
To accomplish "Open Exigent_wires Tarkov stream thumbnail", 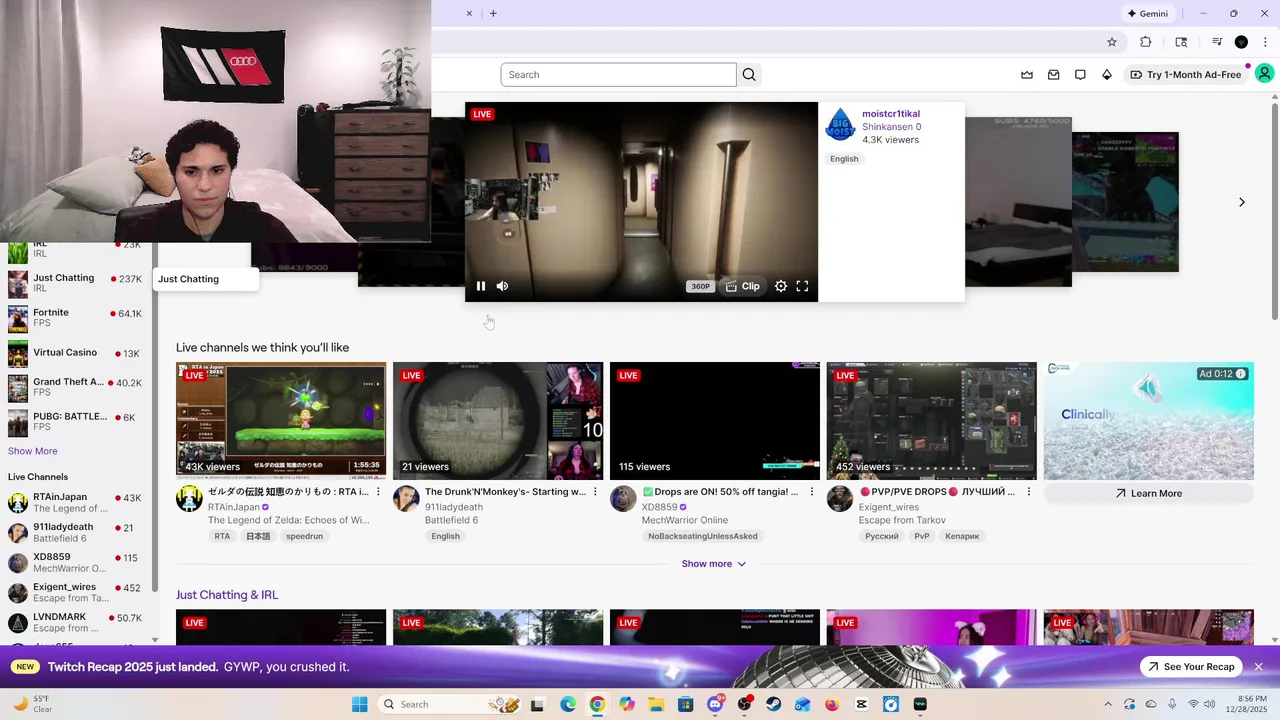I will tap(932, 421).
